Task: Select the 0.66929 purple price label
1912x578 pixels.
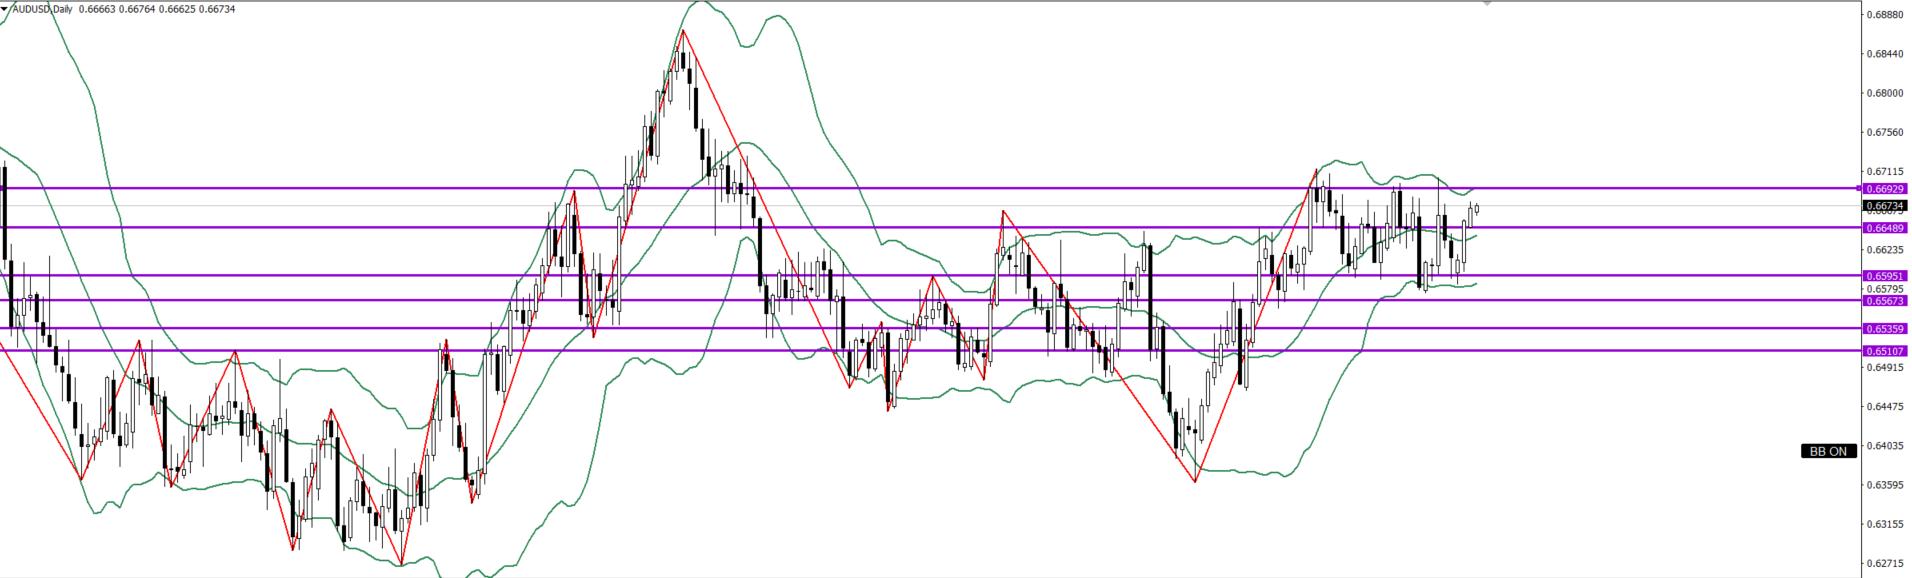Action: [x=1886, y=189]
